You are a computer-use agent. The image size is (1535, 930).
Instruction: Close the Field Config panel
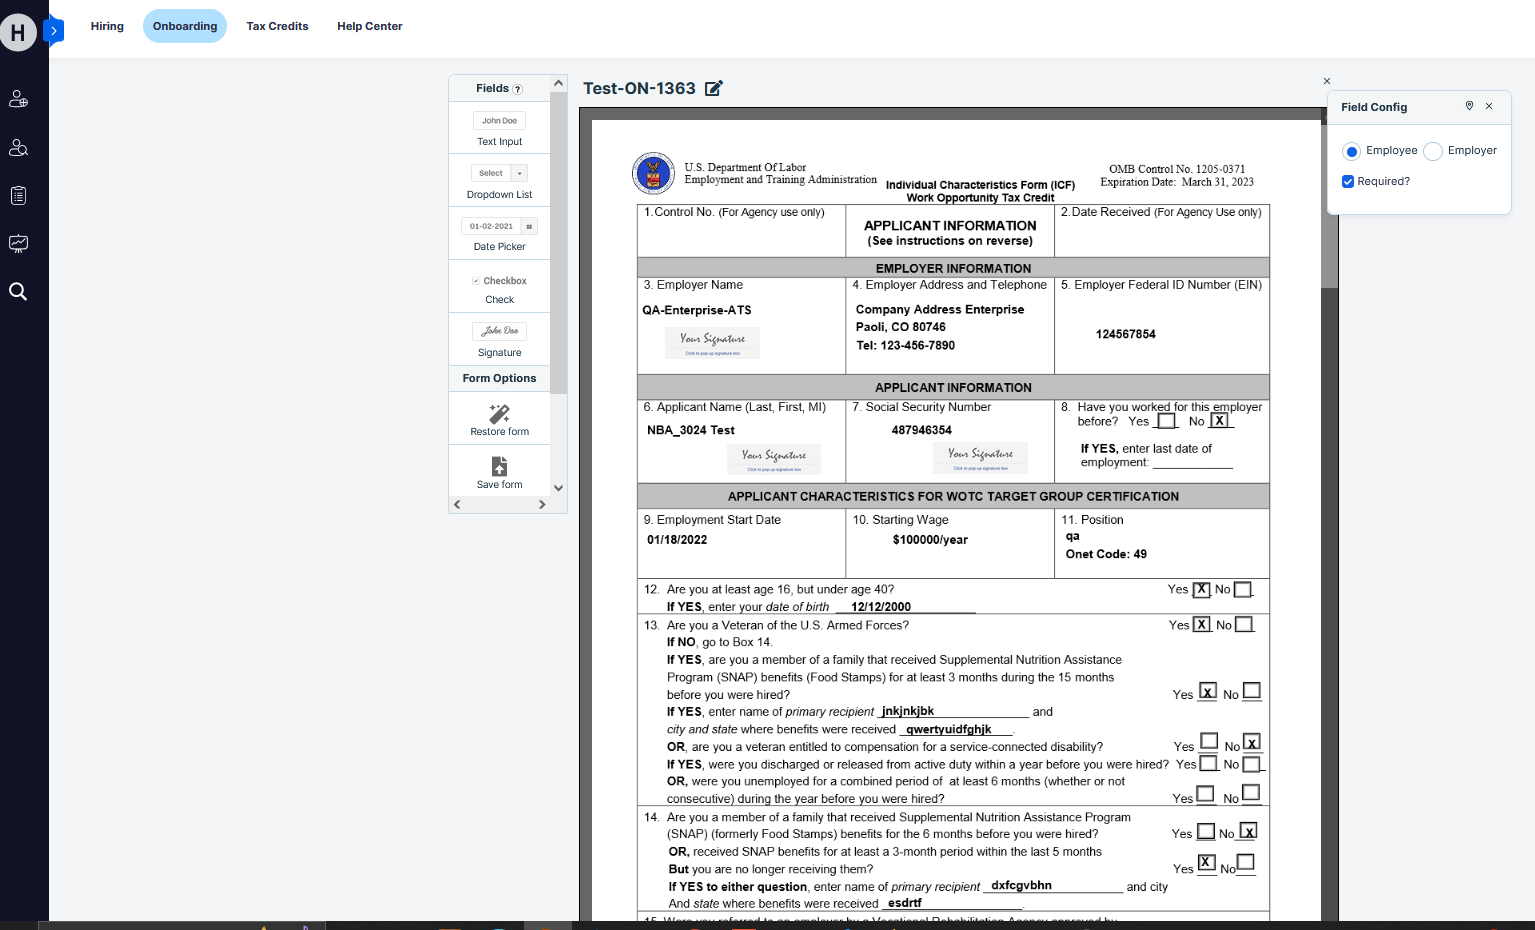[1489, 106]
